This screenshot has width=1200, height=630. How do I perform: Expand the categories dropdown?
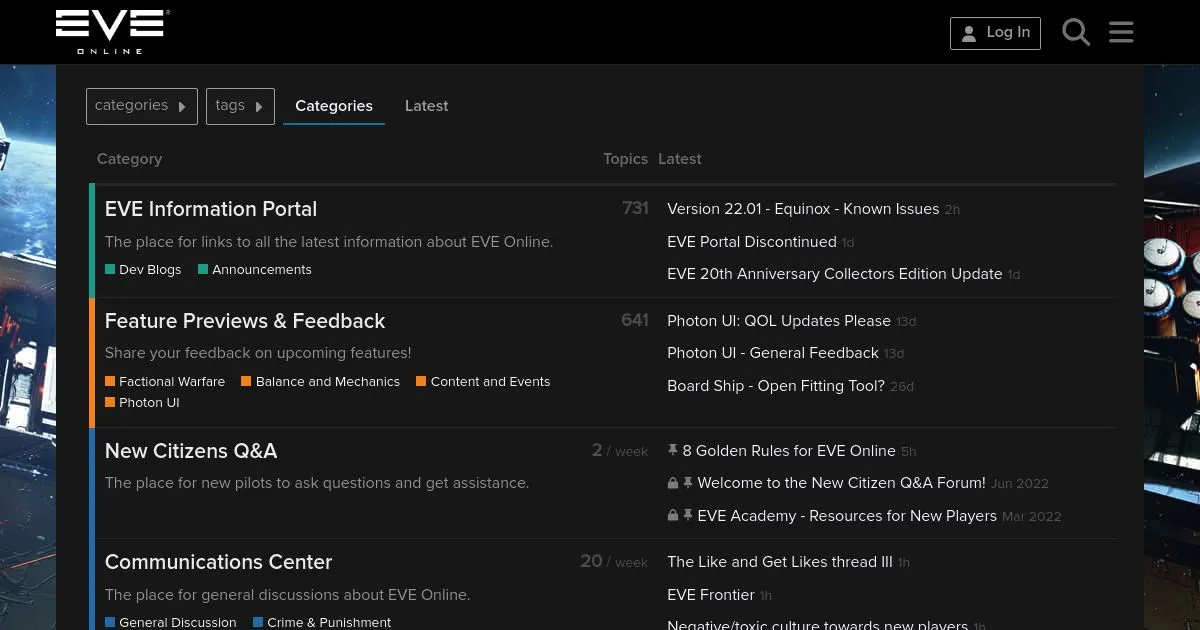coord(142,106)
